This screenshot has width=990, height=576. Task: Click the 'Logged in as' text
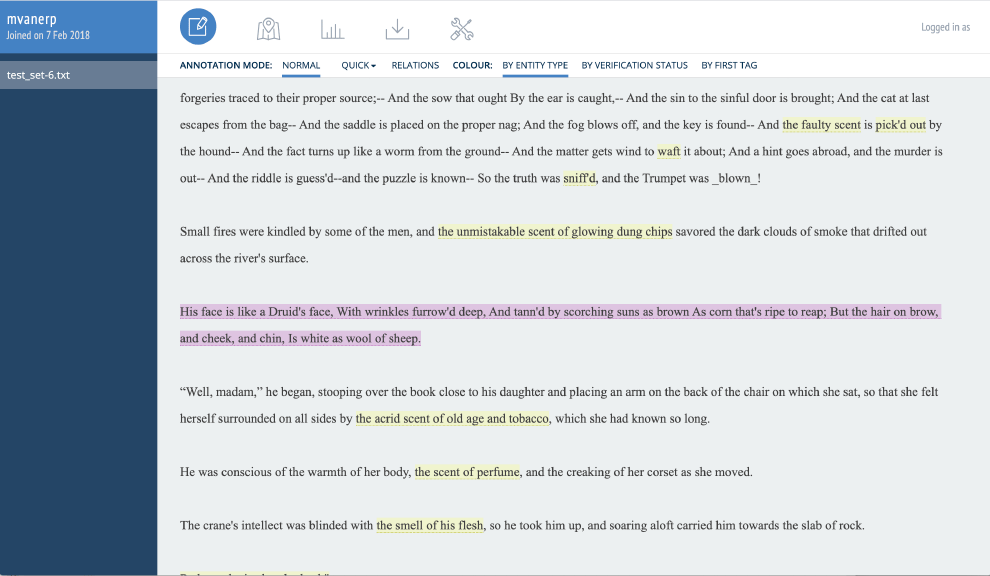pyautogui.click(x=945, y=27)
